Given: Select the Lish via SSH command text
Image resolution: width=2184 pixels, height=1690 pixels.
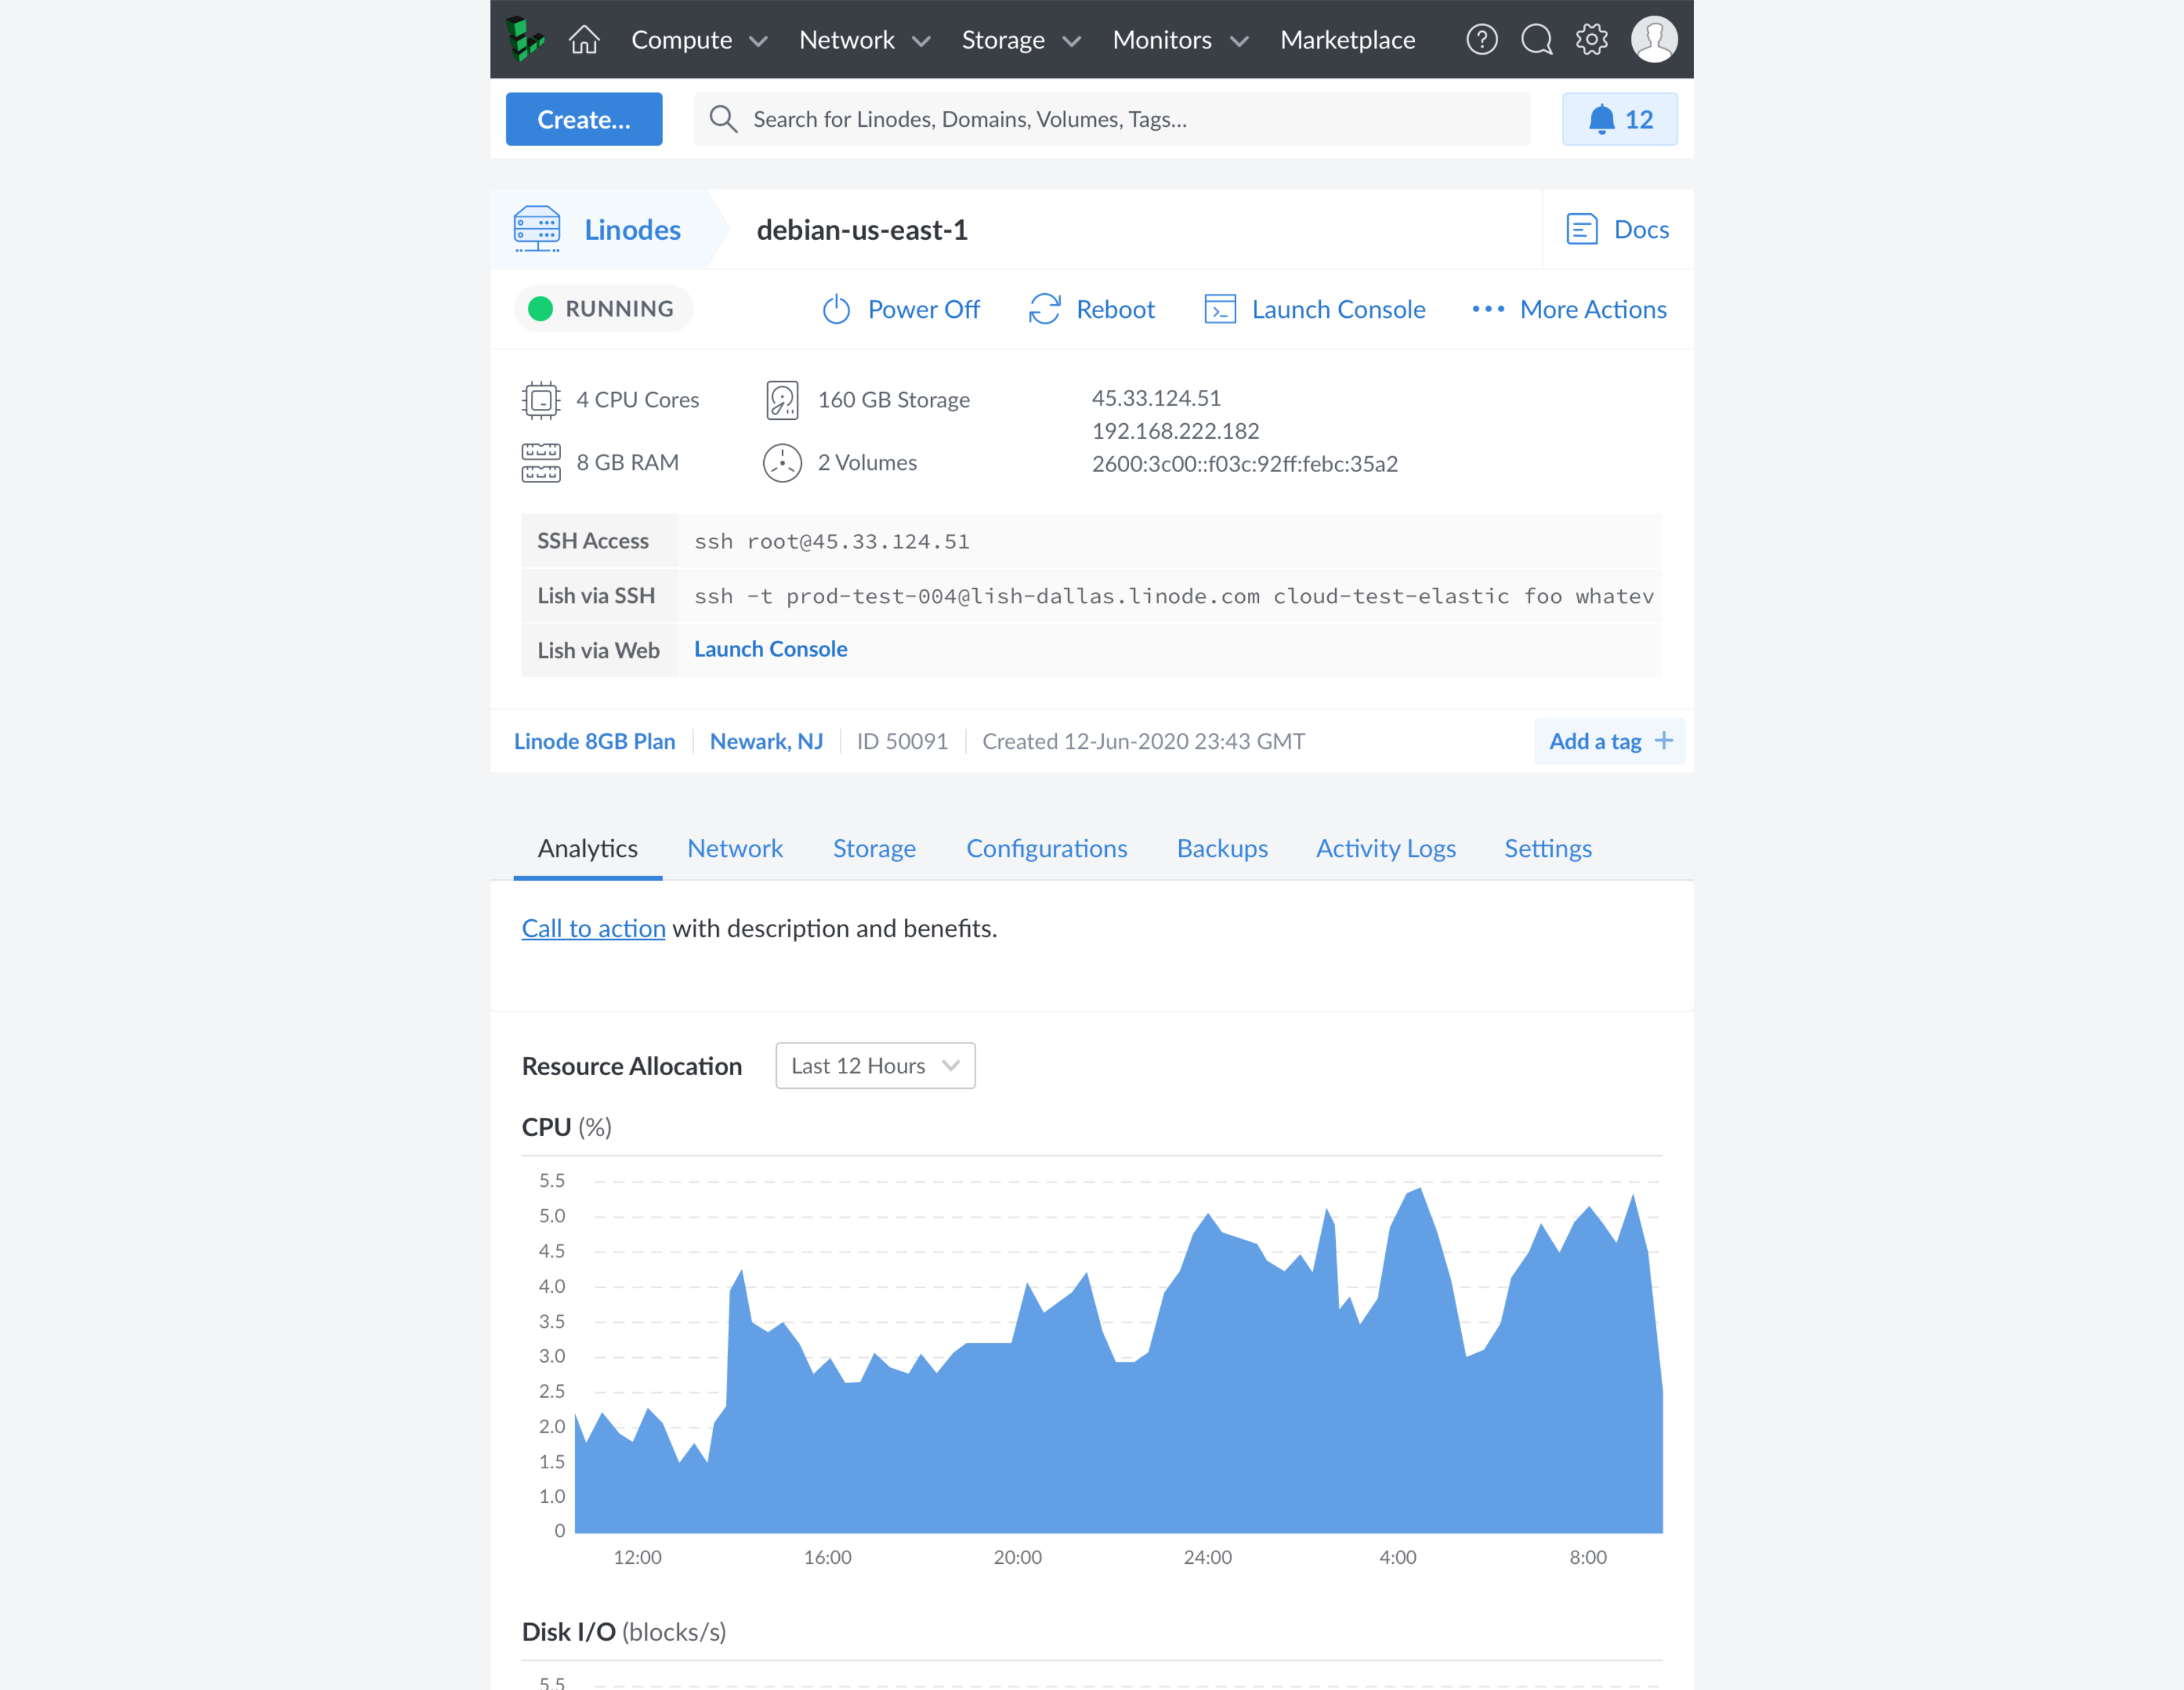Looking at the screenshot, I should point(1174,596).
